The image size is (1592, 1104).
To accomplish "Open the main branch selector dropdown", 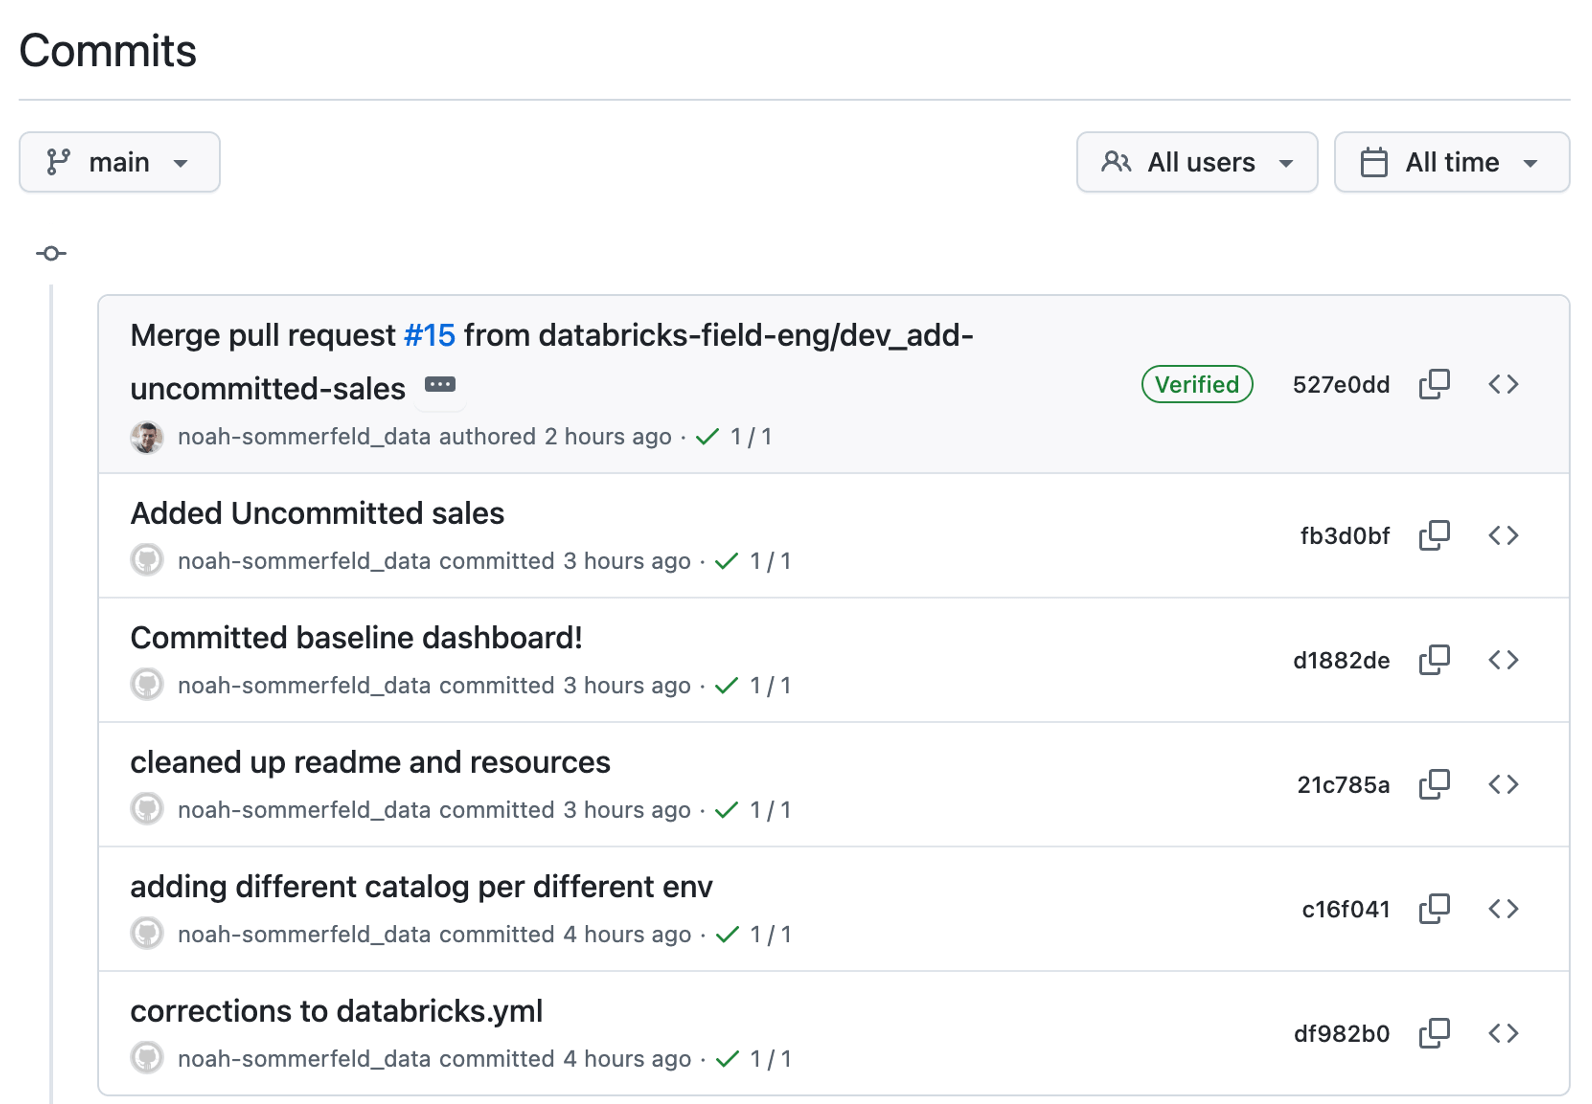I will tap(119, 162).
